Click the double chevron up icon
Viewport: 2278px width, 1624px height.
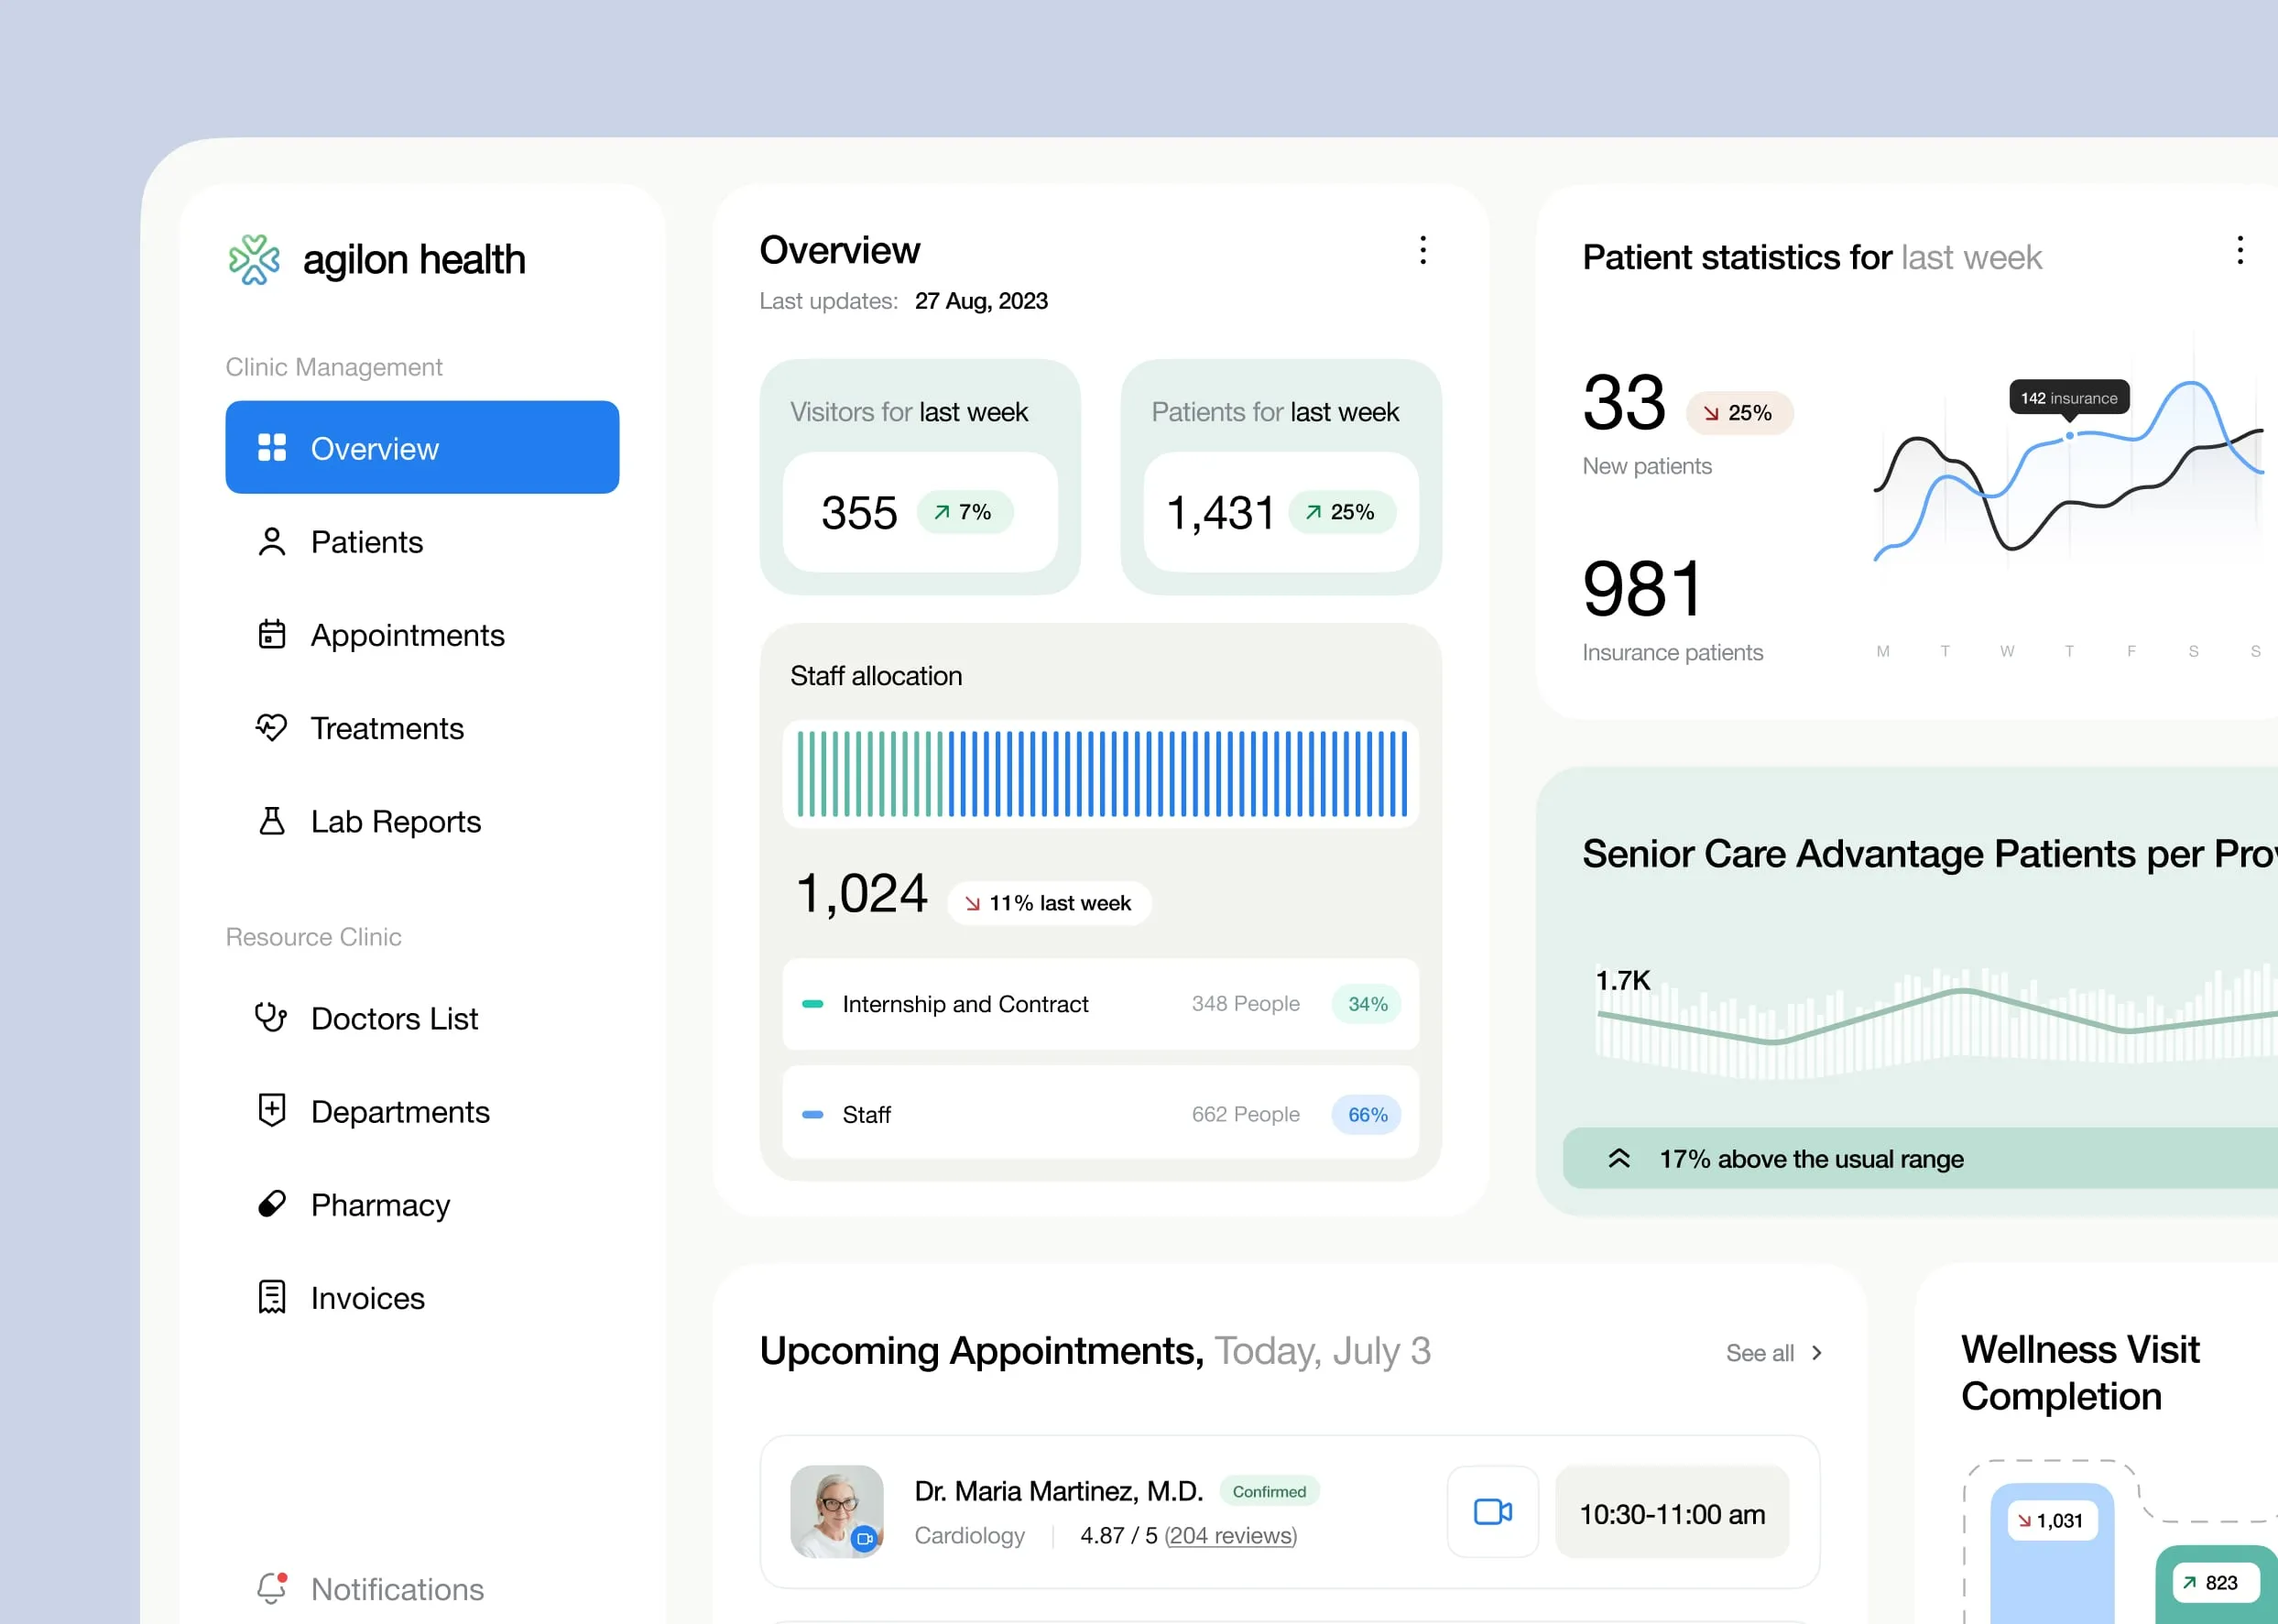(x=1619, y=1158)
